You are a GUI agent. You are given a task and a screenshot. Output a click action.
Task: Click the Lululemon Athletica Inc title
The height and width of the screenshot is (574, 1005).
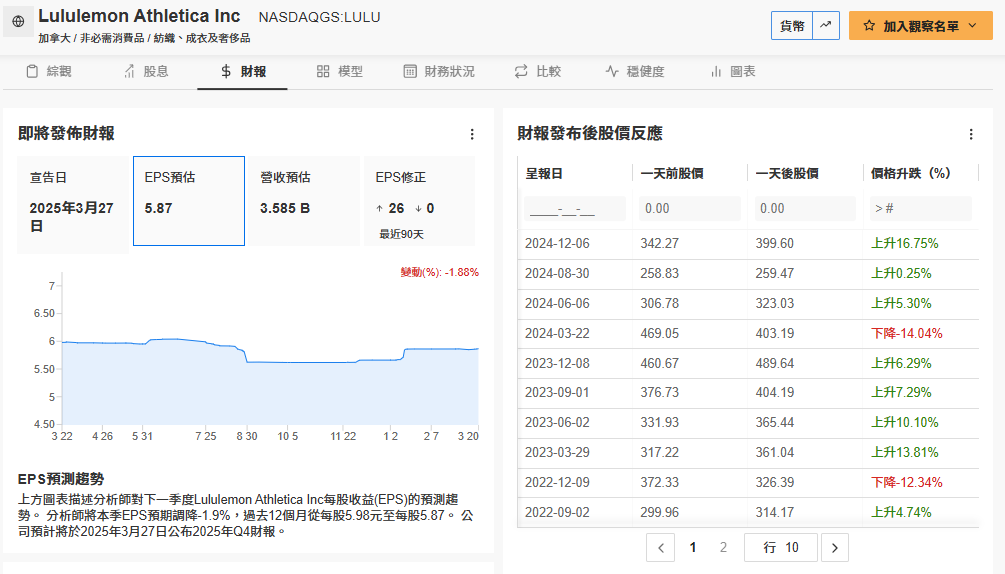[139, 16]
